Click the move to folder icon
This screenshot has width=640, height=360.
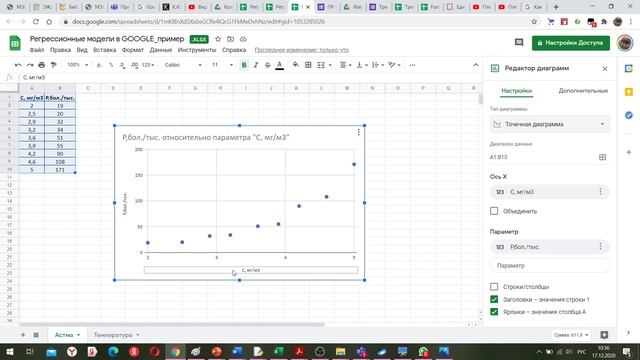[231, 39]
